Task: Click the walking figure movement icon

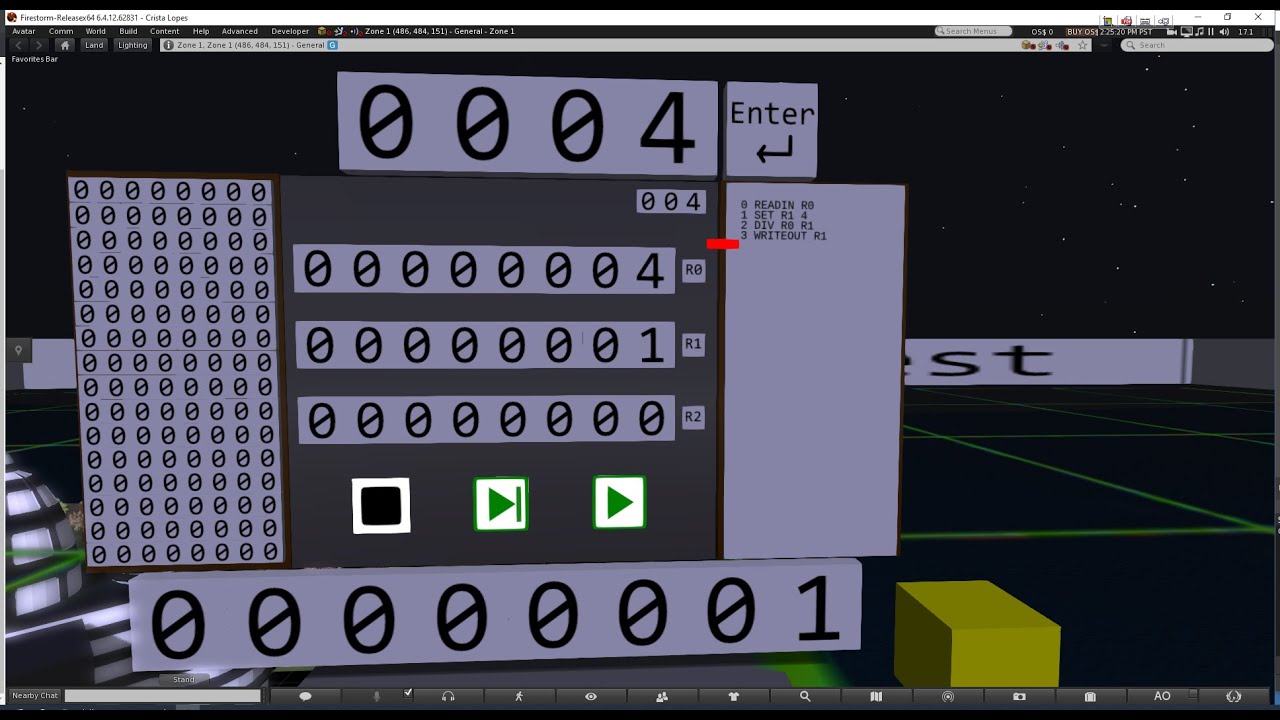Action: click(x=519, y=696)
